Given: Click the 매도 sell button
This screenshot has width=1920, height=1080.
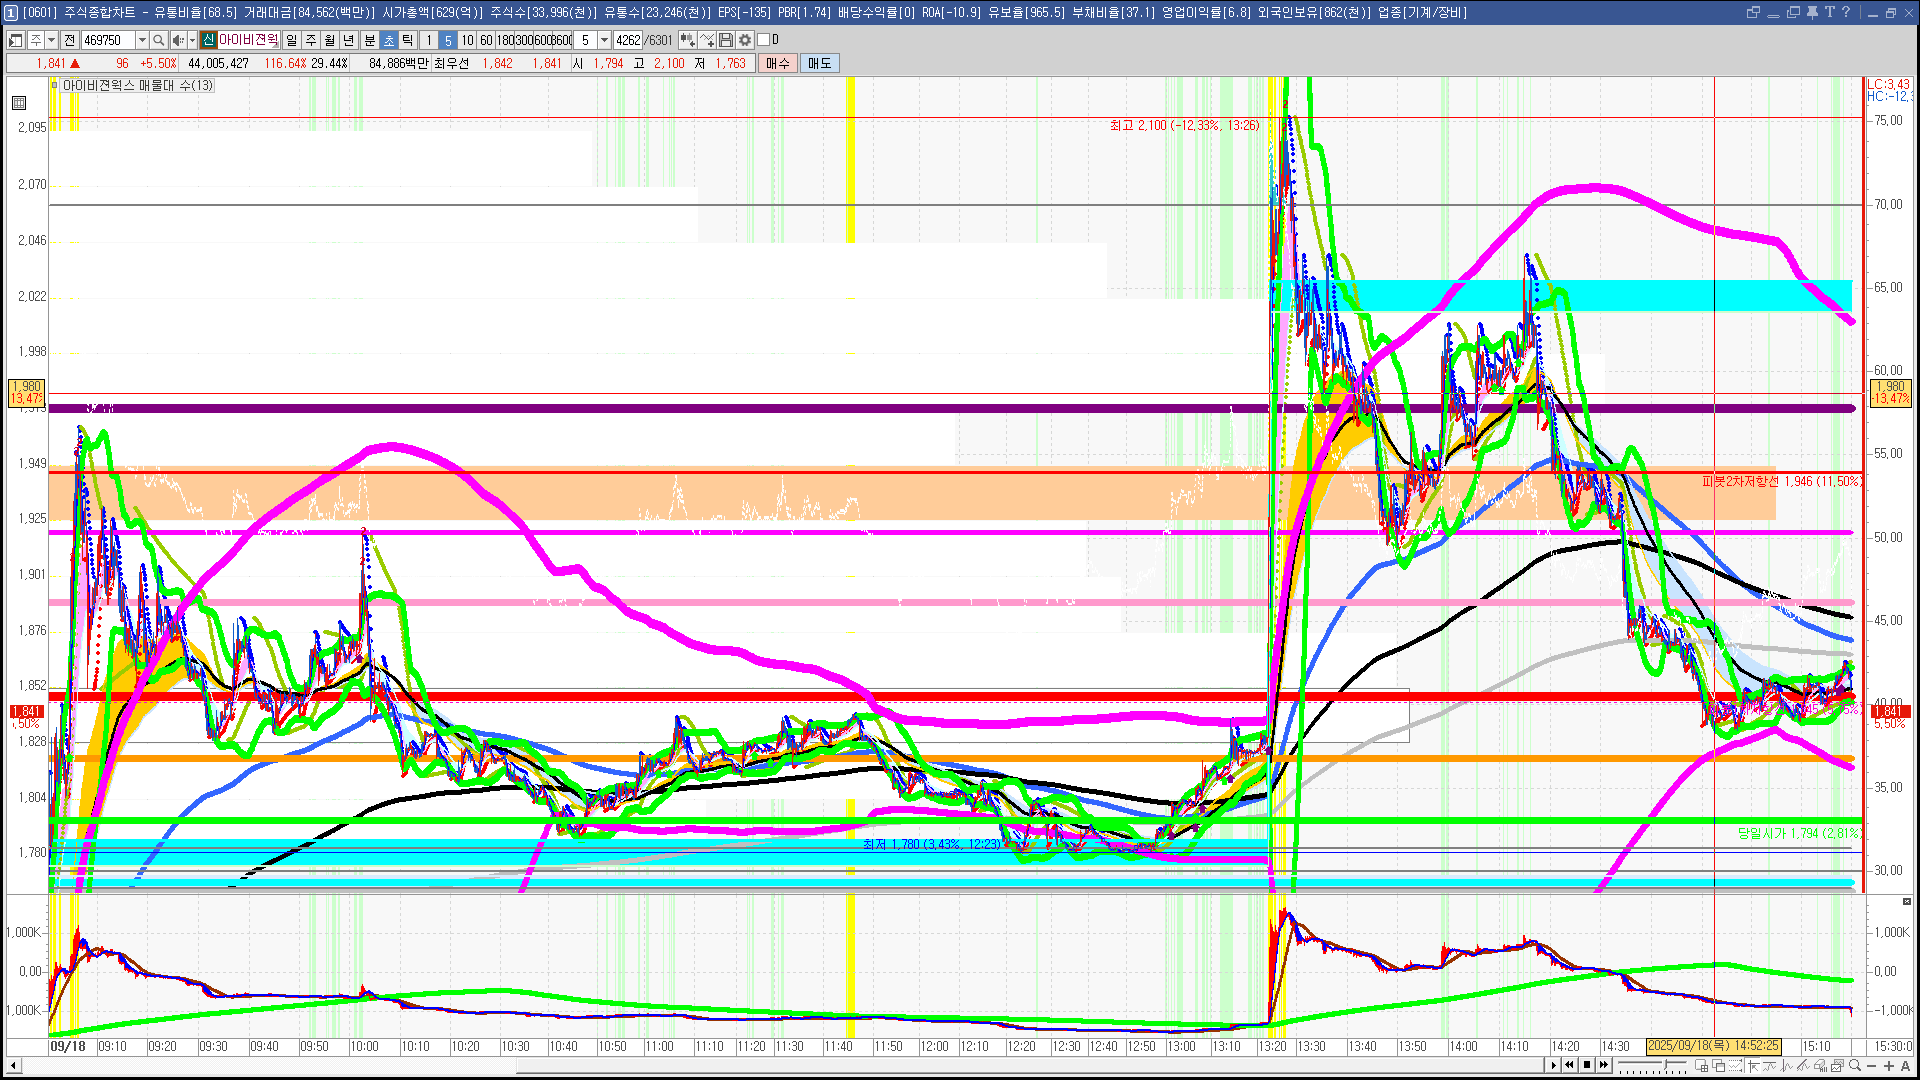Looking at the screenshot, I should [x=820, y=63].
